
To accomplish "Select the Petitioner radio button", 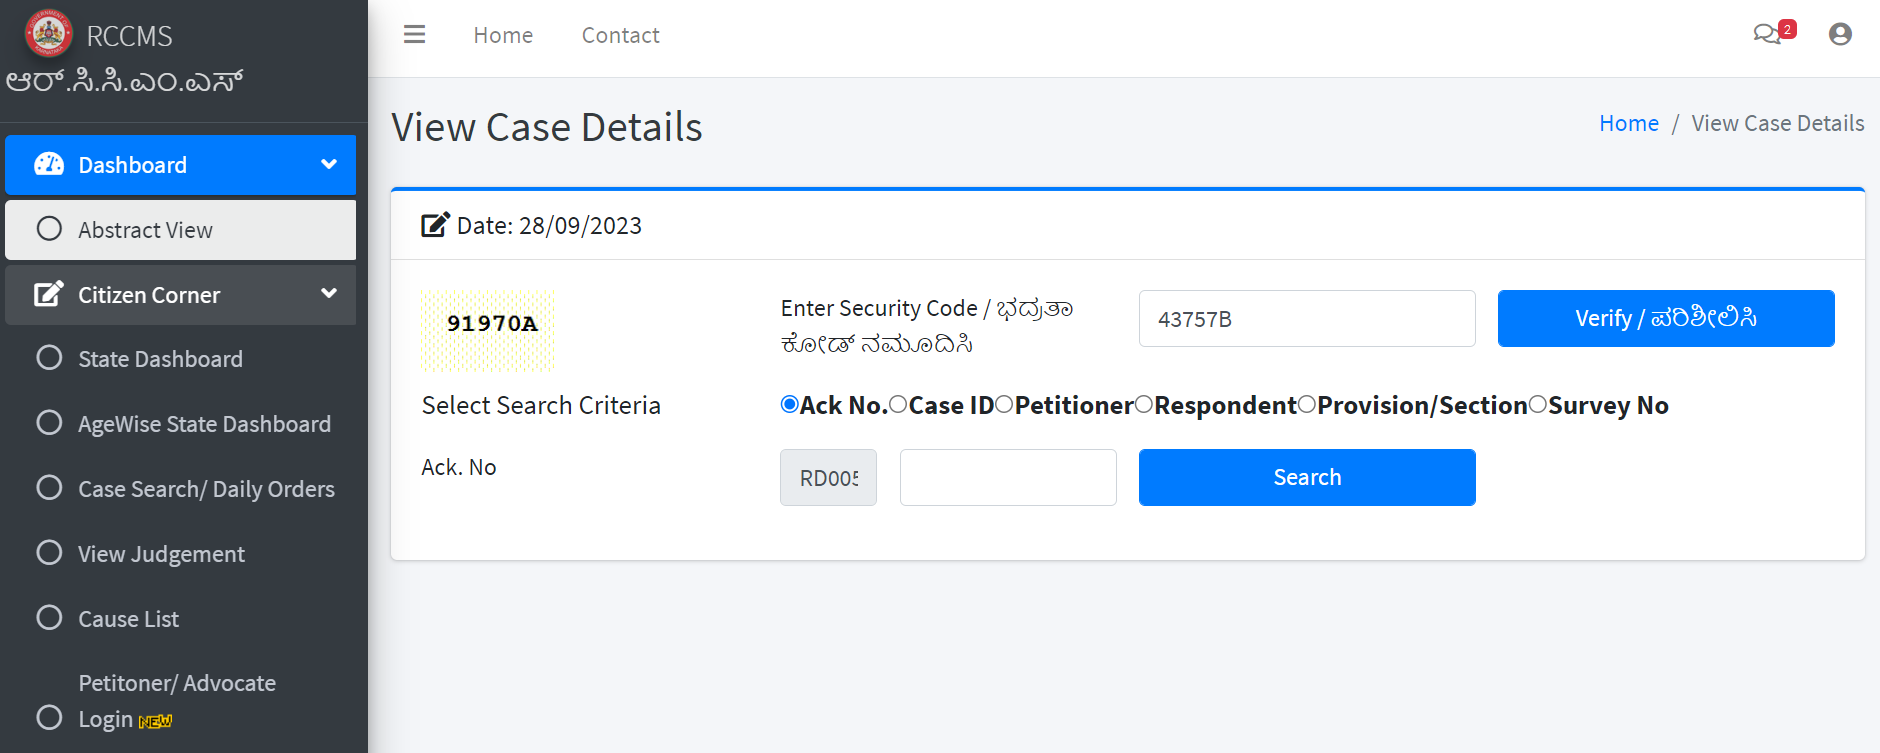I will tap(1004, 404).
